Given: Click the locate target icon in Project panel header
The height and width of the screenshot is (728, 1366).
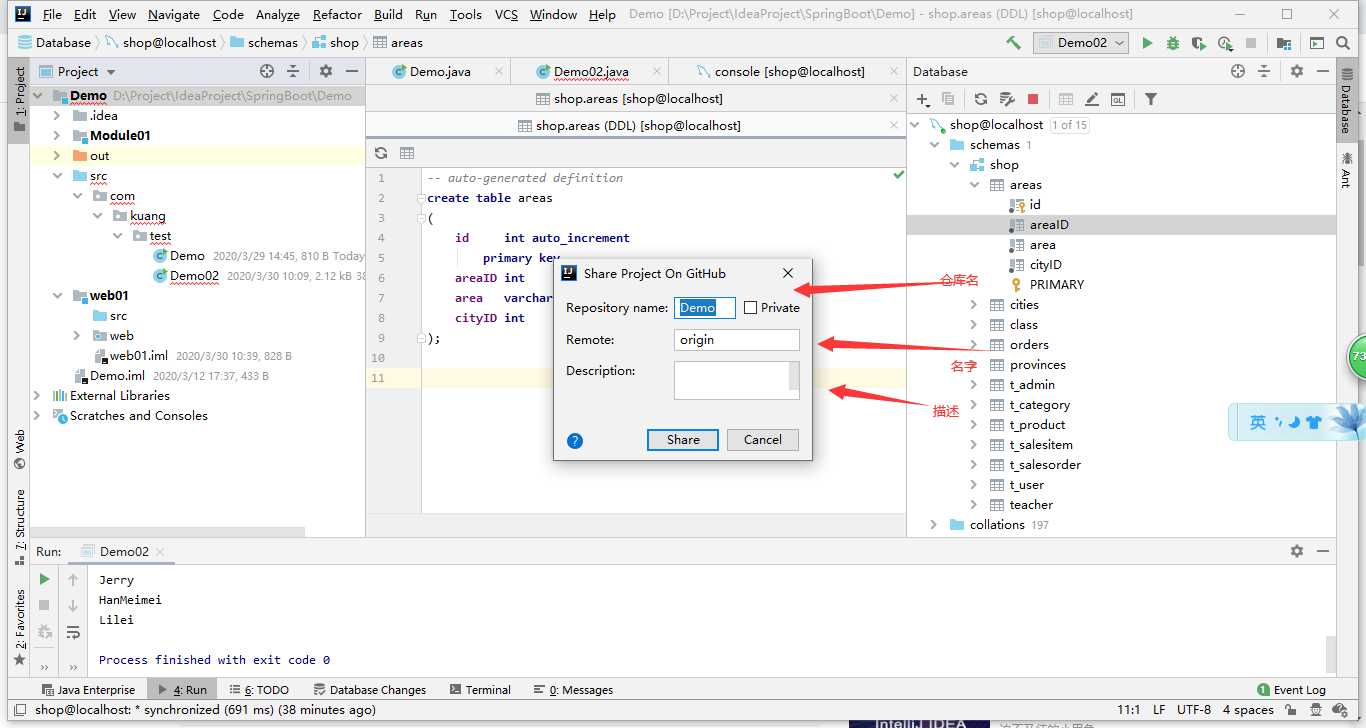Looking at the screenshot, I should pyautogui.click(x=267, y=71).
